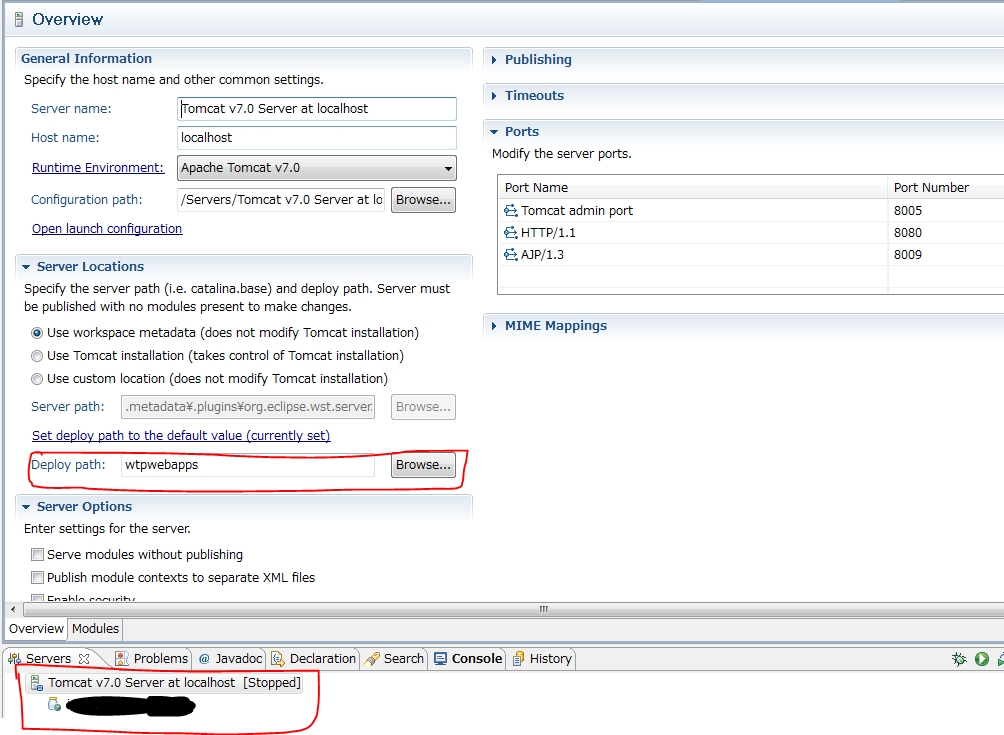The height and width of the screenshot is (735, 1004).
Task: Click the Server name input field
Action: coord(316,109)
